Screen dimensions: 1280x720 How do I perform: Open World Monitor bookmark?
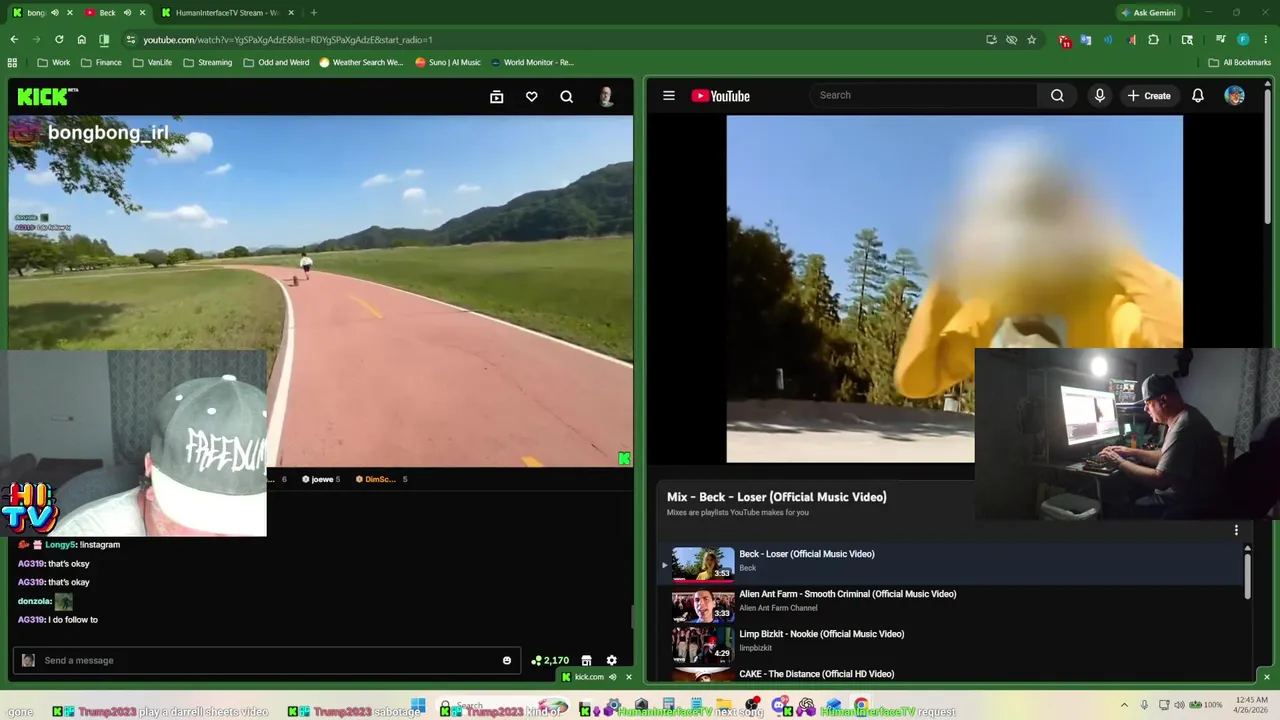point(532,62)
